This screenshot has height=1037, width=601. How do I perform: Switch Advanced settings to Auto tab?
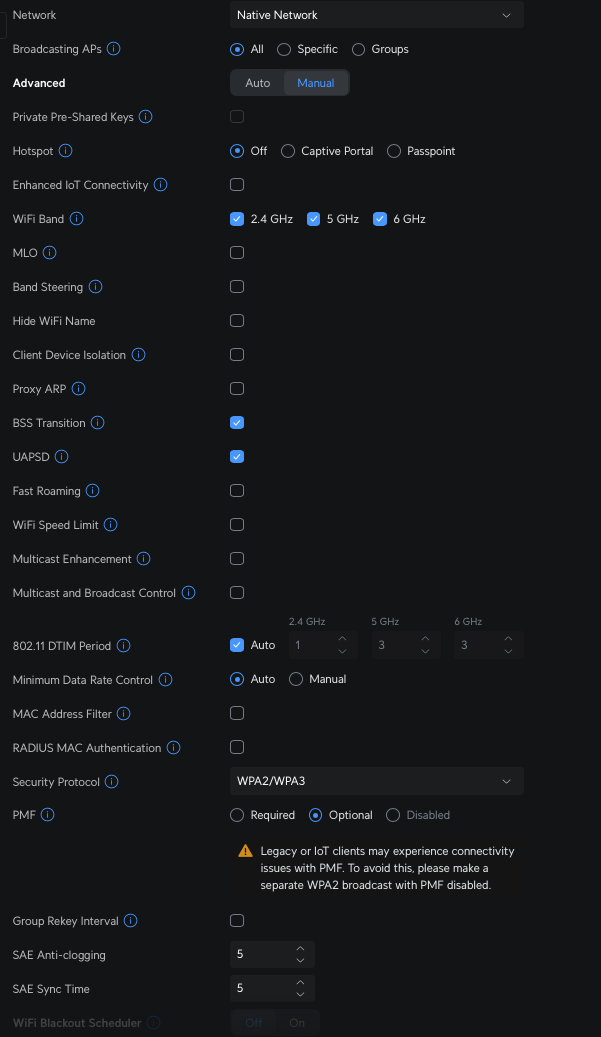(x=258, y=83)
